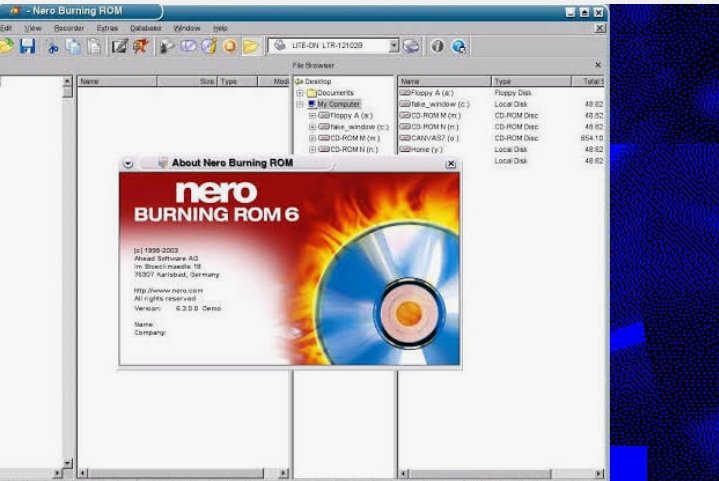Click the Save compilation floppy icon
Image resolution: width=719 pixels, height=481 pixels.
pos(27,46)
